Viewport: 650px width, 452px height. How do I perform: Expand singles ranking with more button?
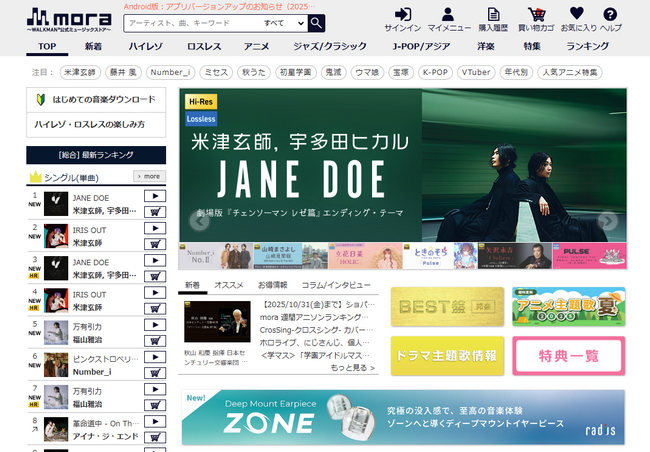pos(149,176)
